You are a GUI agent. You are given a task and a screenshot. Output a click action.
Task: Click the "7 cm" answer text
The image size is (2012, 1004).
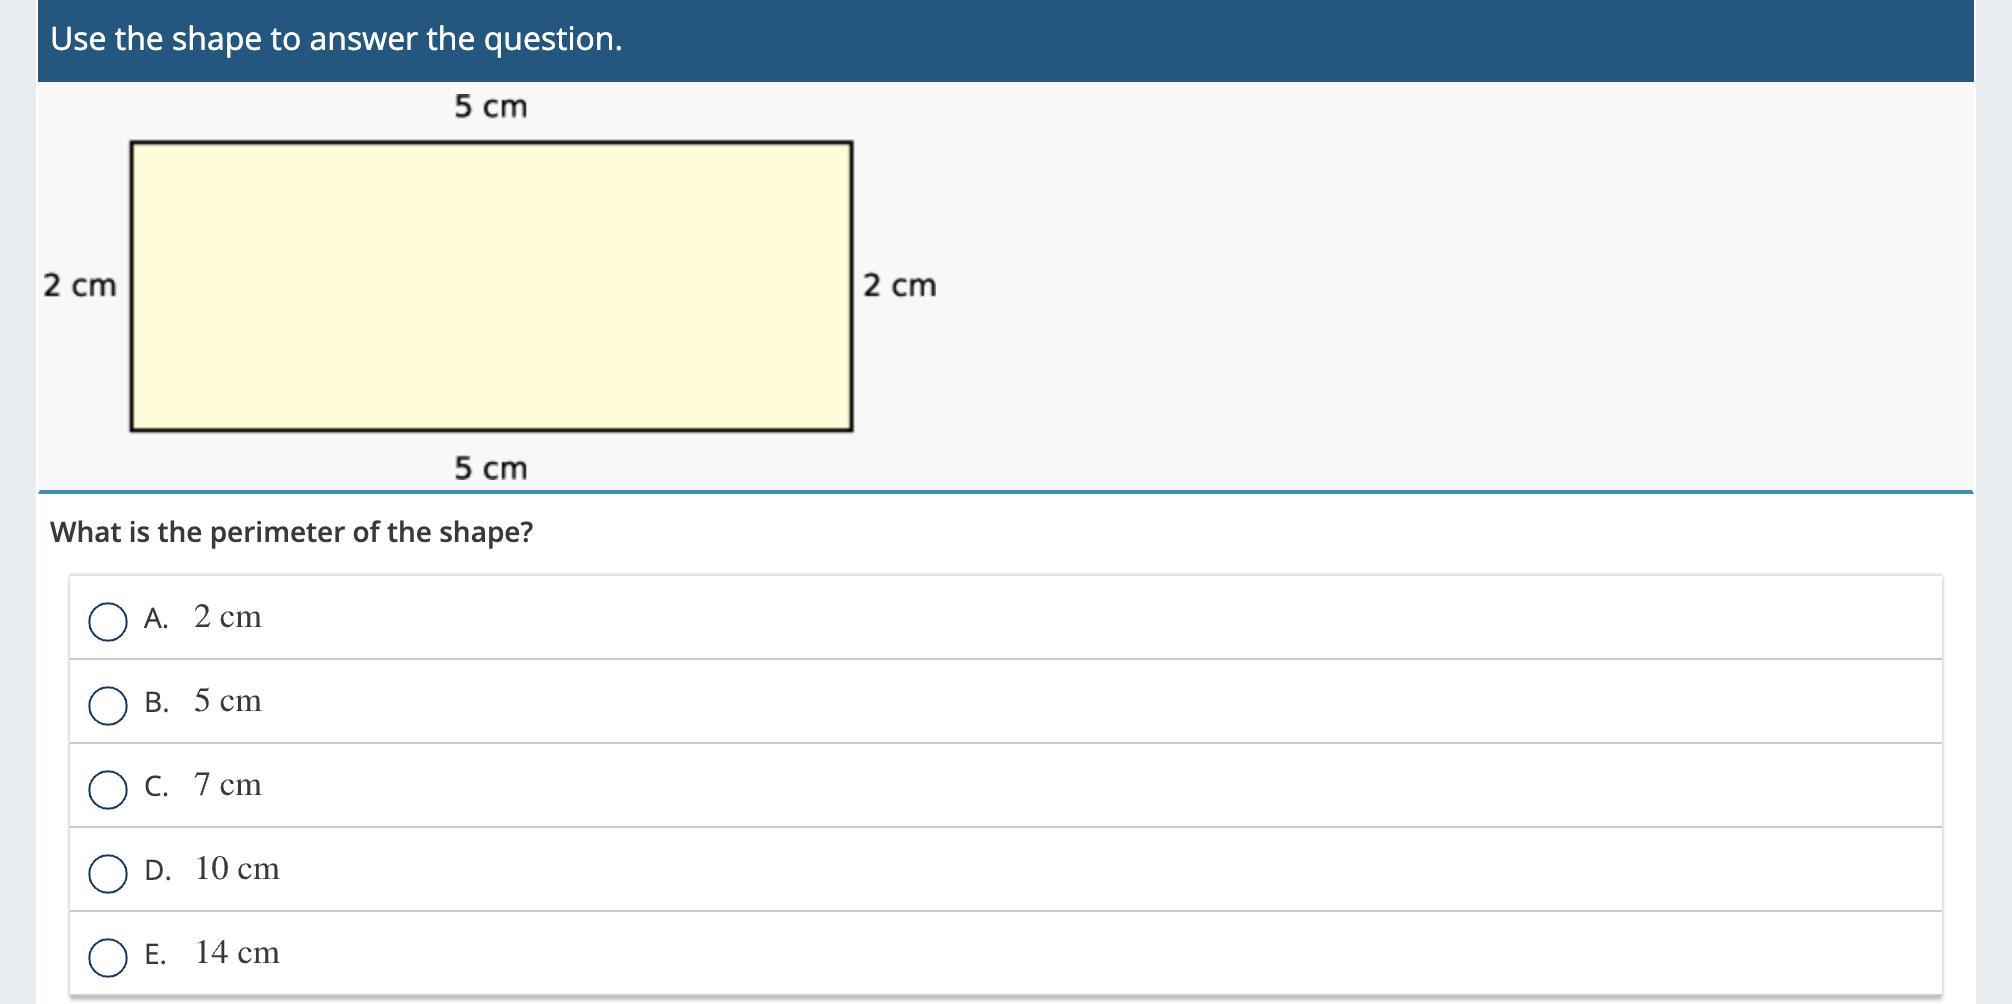tap(228, 785)
